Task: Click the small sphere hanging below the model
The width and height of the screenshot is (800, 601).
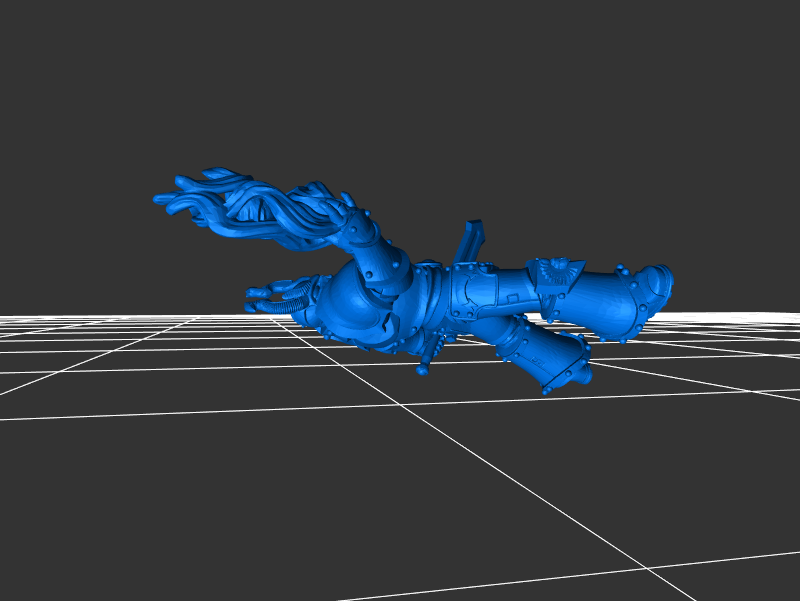Action: (x=422, y=371)
